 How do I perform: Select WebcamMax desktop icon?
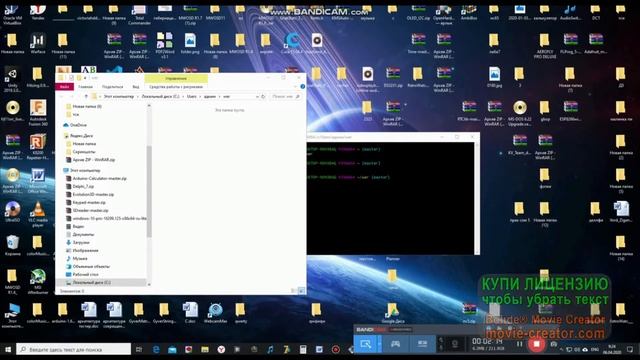(215, 313)
